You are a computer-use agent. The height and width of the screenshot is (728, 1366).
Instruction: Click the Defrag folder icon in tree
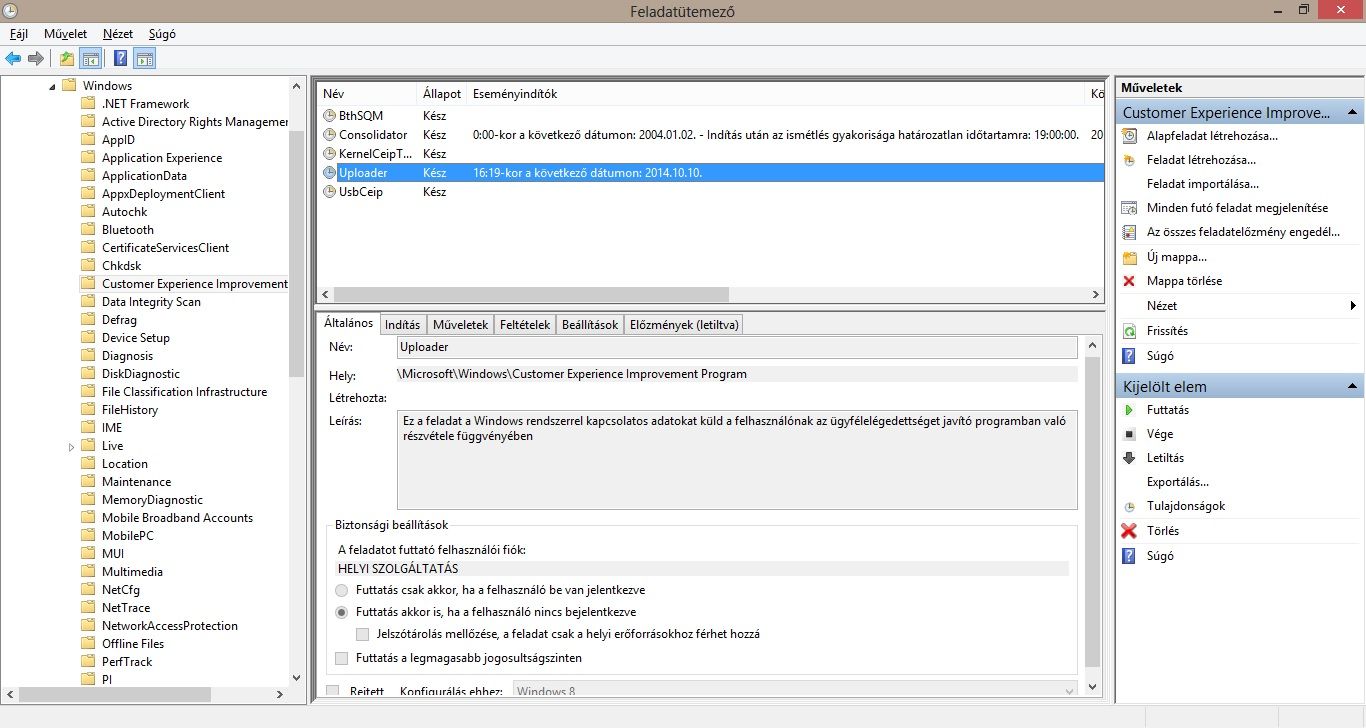click(x=89, y=320)
